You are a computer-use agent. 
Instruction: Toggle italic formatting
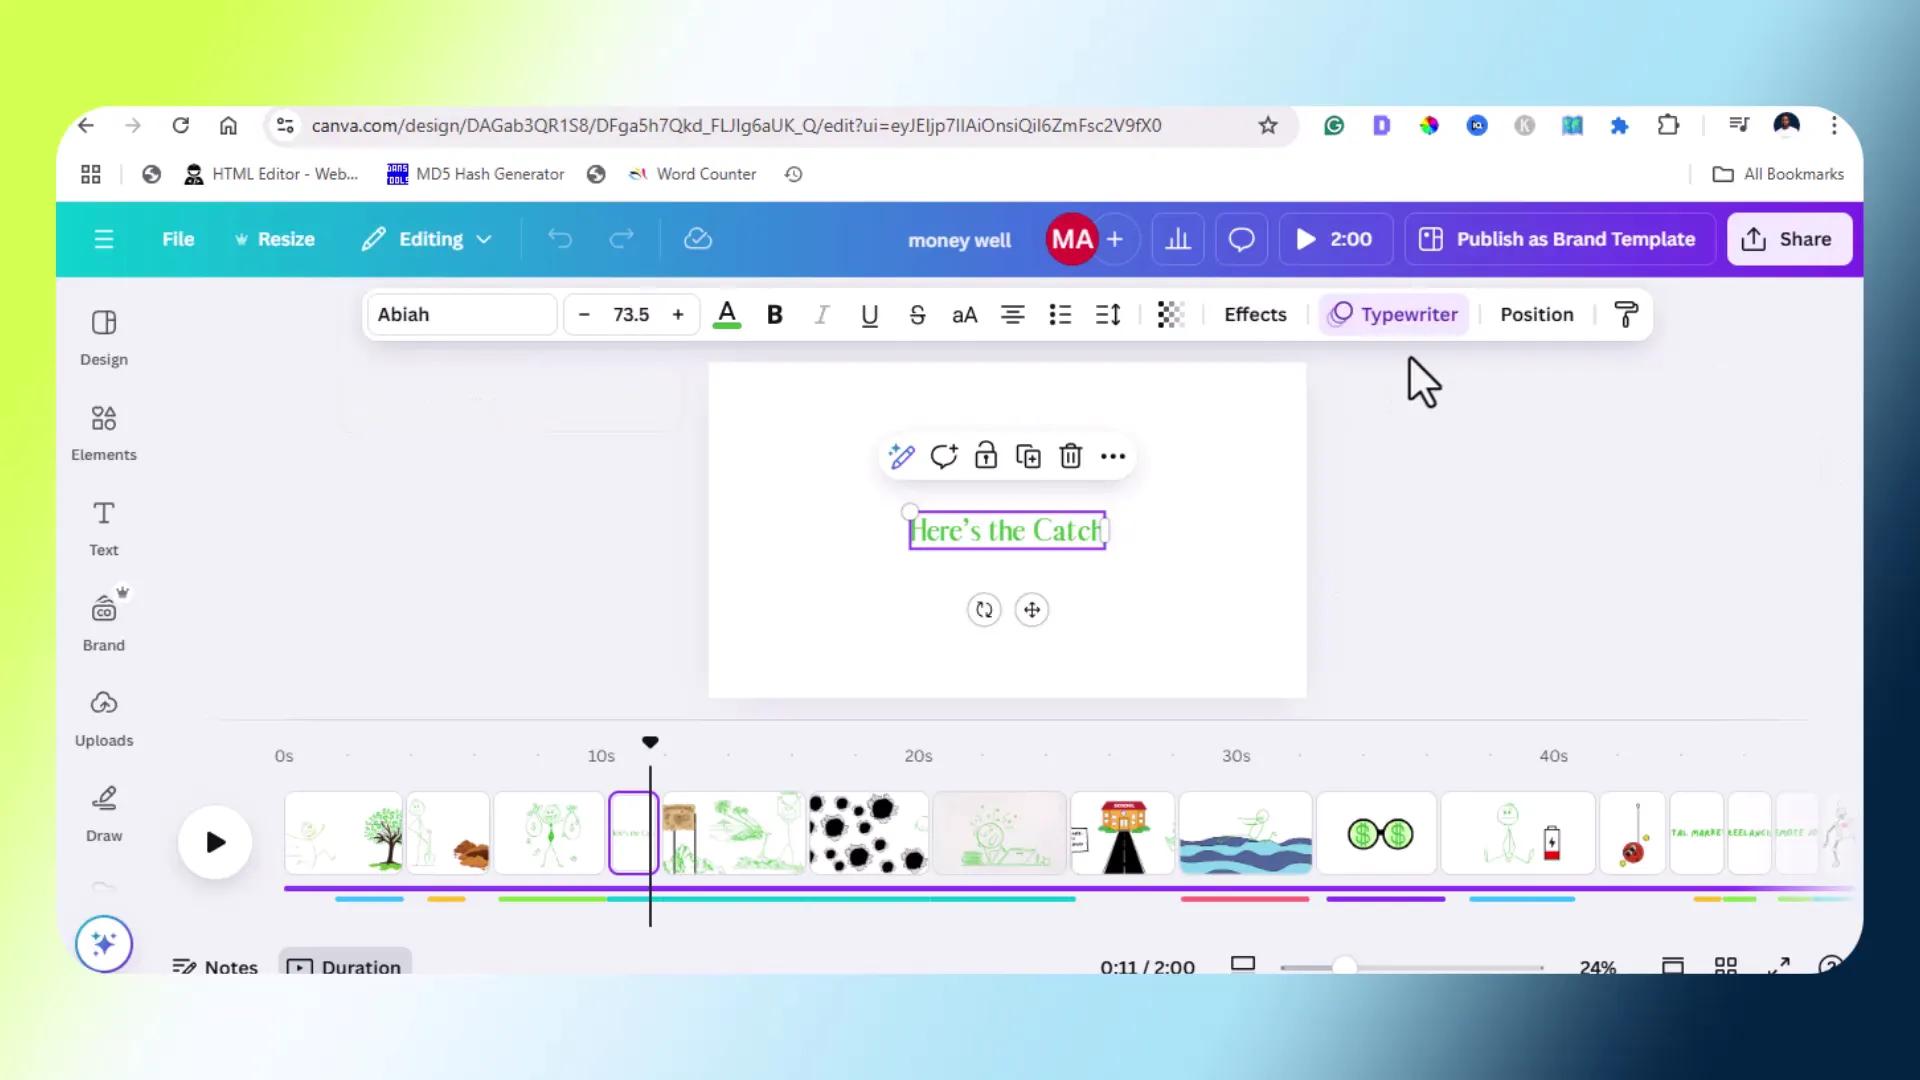(x=821, y=315)
